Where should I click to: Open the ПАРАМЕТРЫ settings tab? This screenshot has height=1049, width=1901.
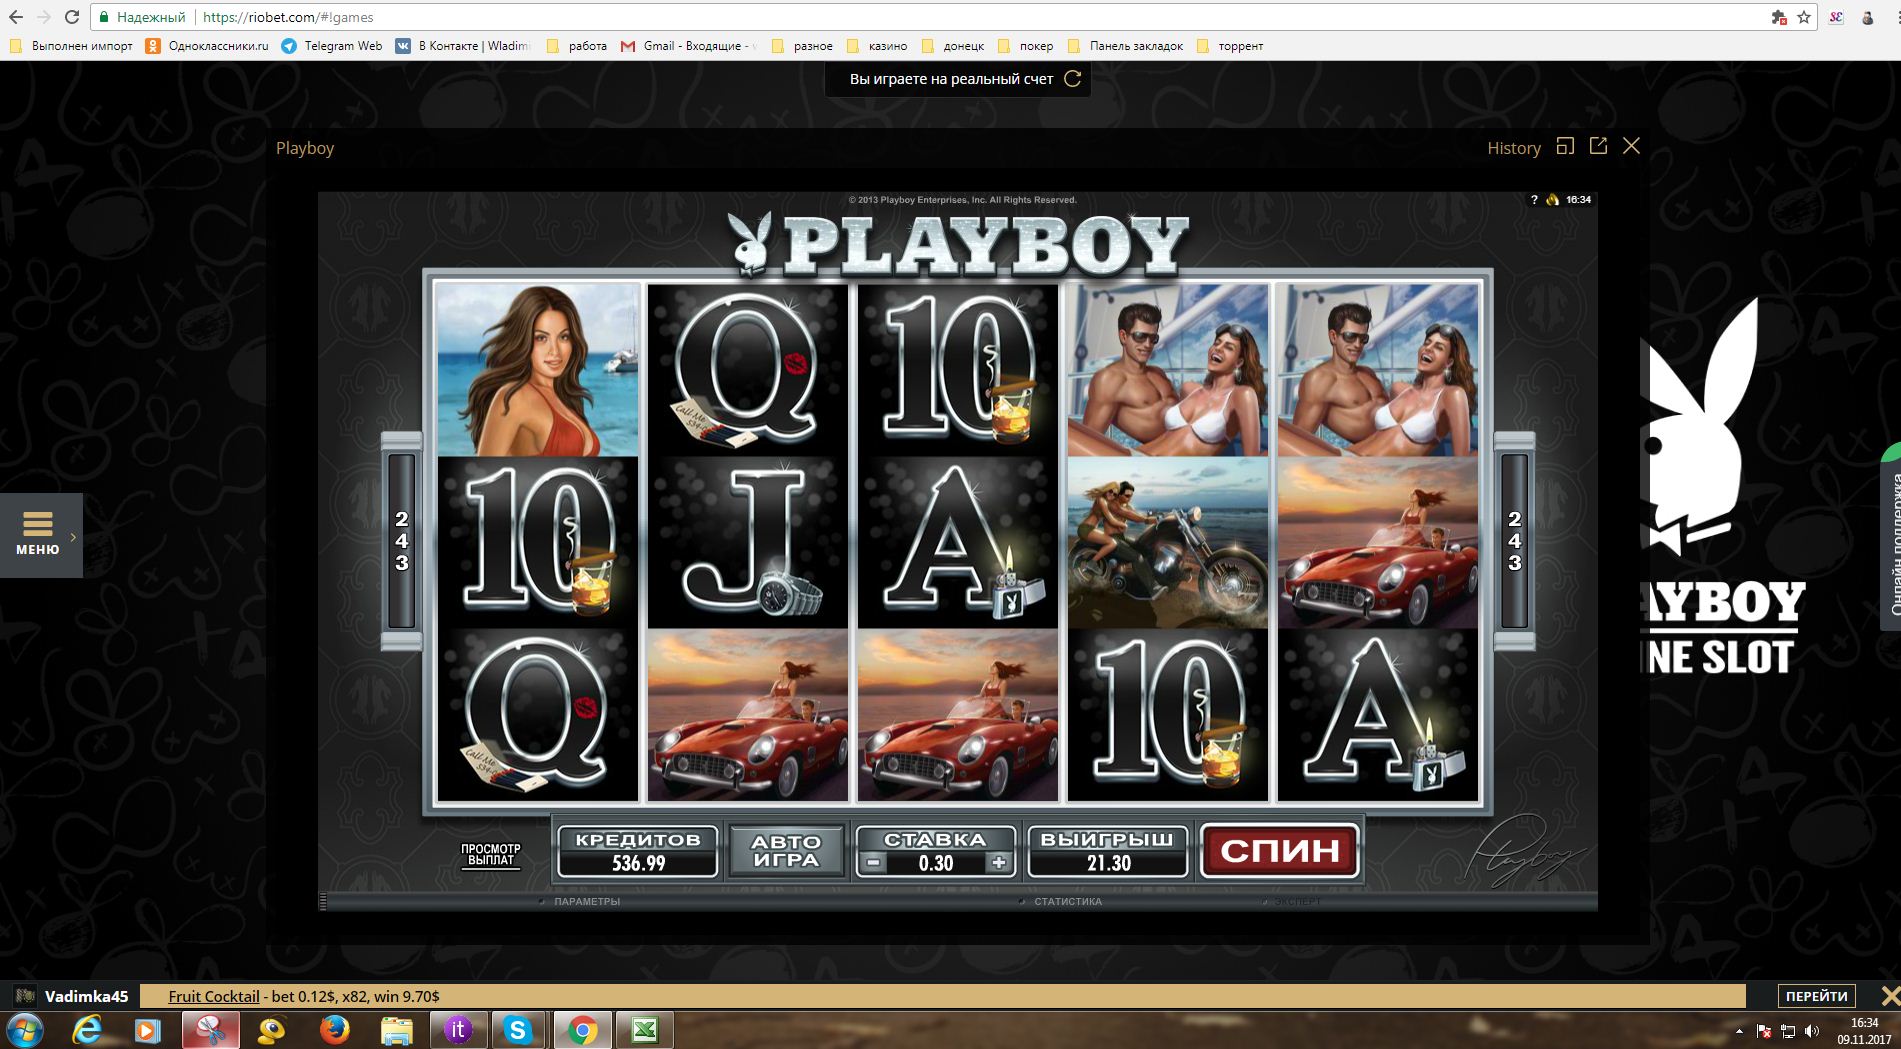click(x=587, y=902)
